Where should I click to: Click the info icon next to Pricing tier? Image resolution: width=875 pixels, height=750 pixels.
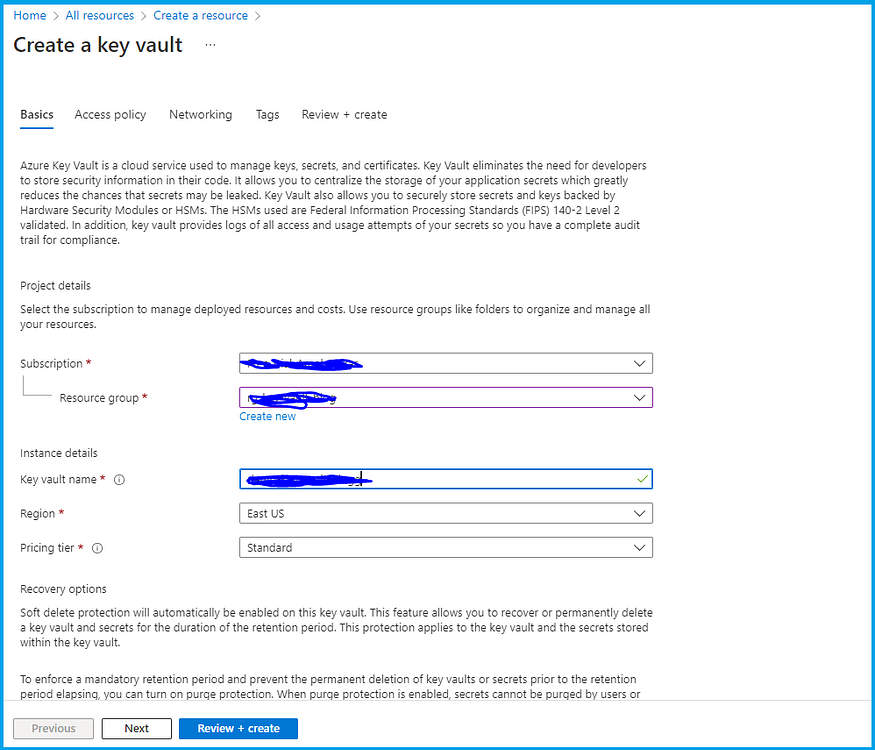pyautogui.click(x=97, y=548)
